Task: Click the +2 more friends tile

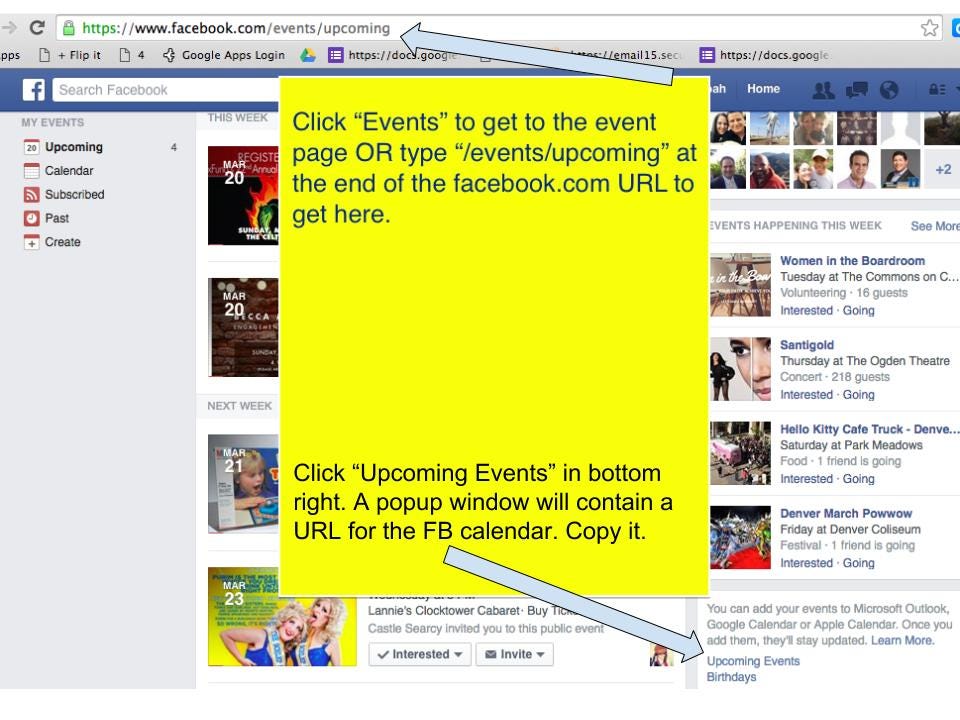Action: pyautogui.click(x=943, y=169)
